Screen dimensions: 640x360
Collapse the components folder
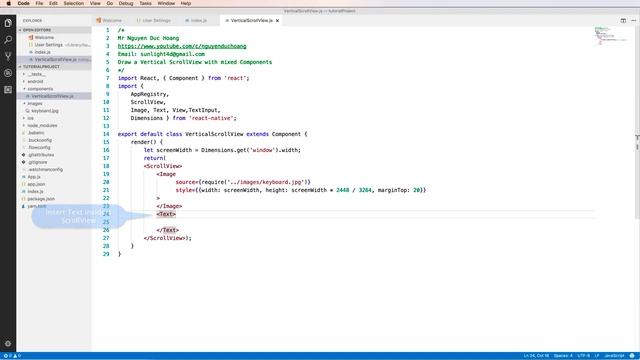40,89
